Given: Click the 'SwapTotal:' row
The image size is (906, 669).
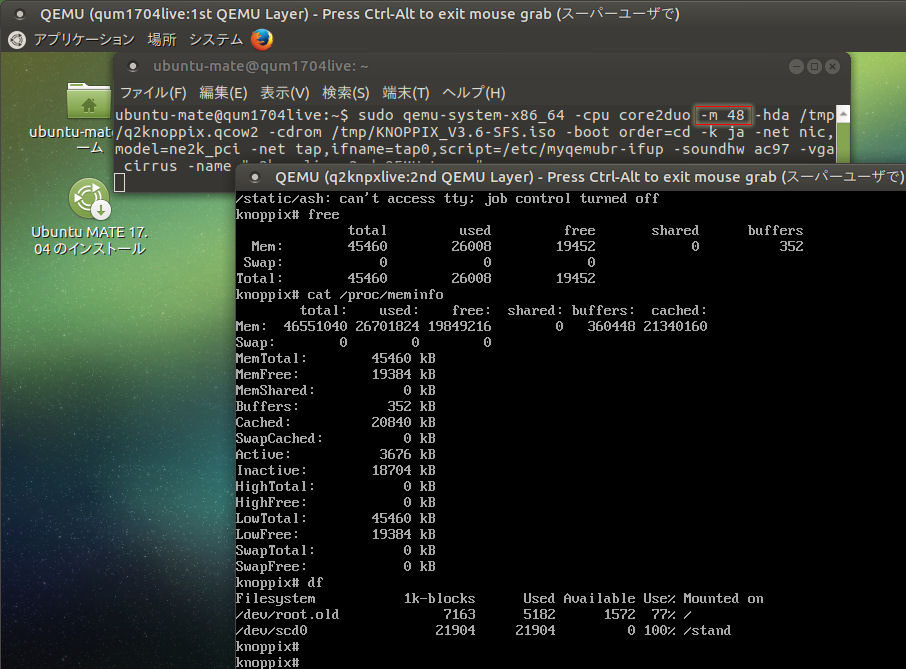Looking at the screenshot, I should (x=335, y=551).
